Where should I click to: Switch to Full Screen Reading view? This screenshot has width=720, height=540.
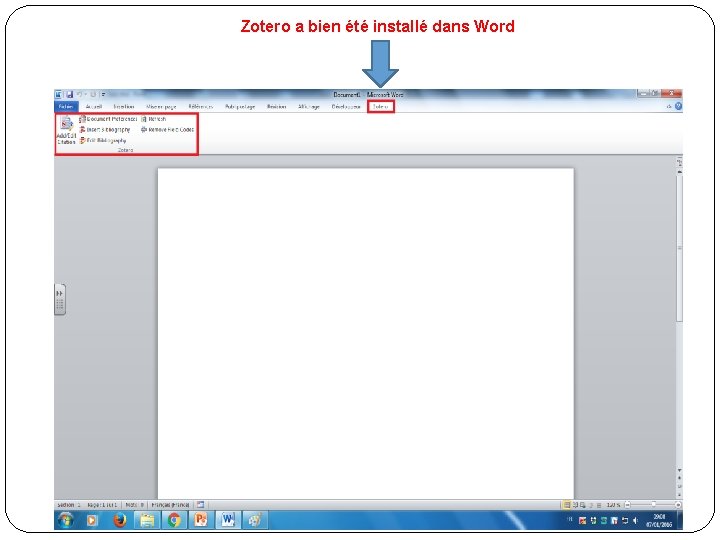point(575,505)
